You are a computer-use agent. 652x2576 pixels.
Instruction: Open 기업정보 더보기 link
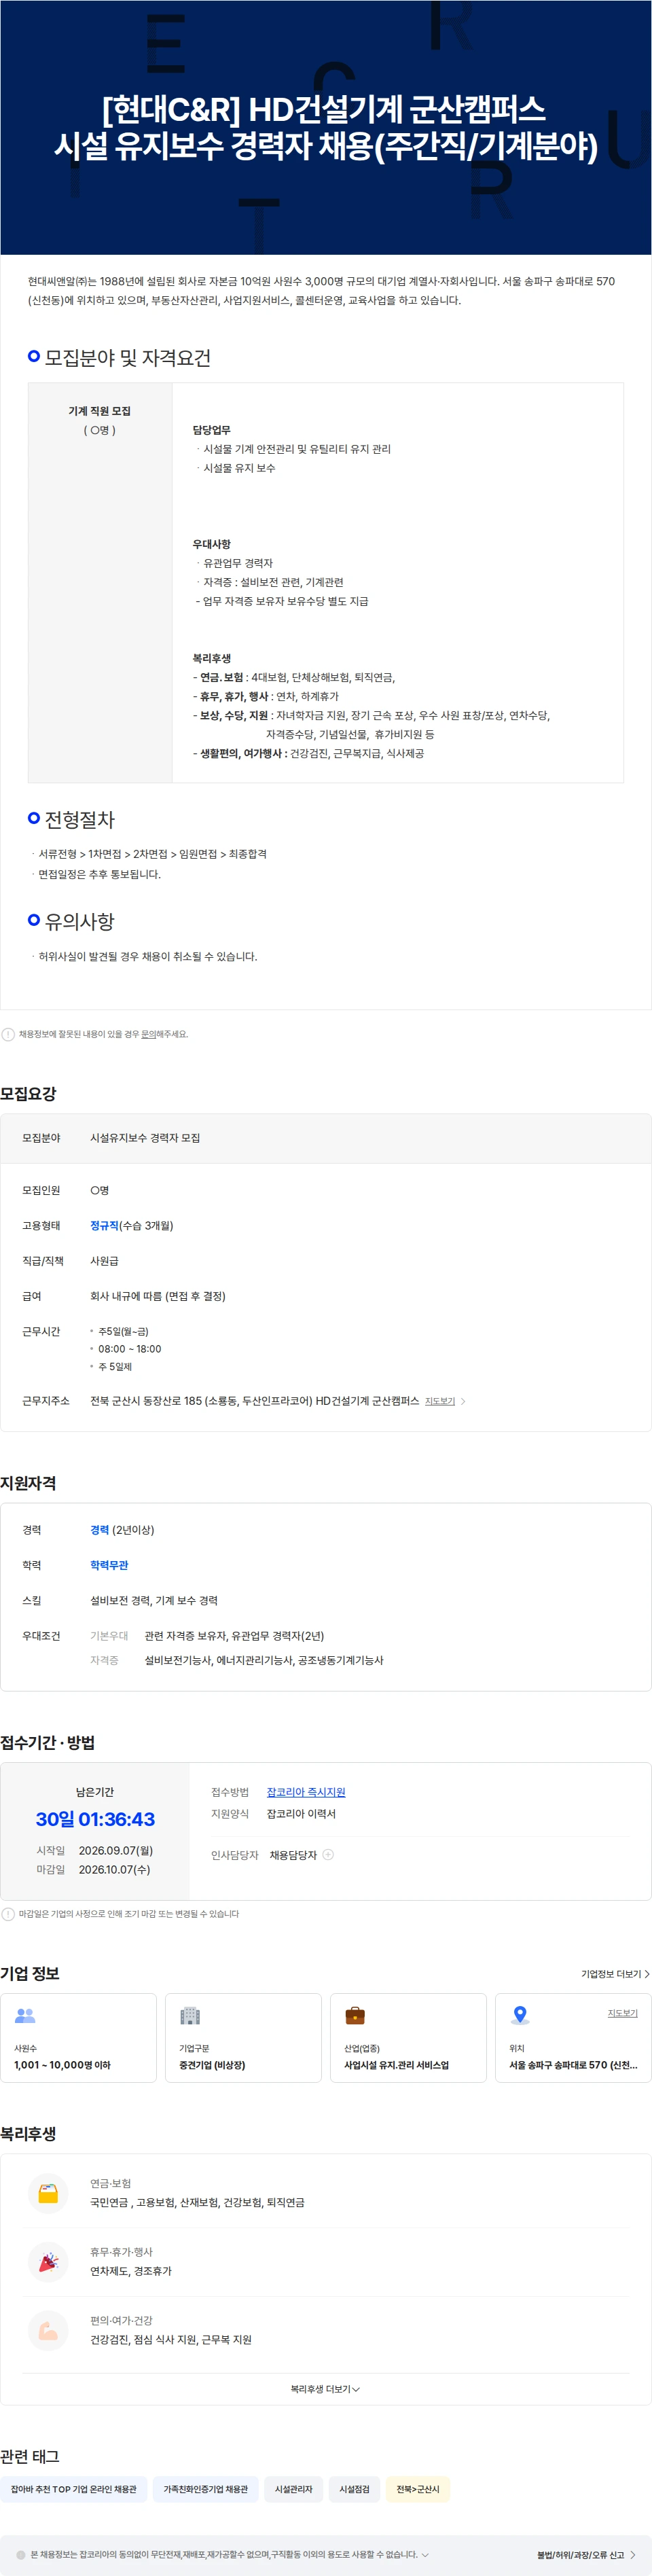click(x=615, y=1974)
